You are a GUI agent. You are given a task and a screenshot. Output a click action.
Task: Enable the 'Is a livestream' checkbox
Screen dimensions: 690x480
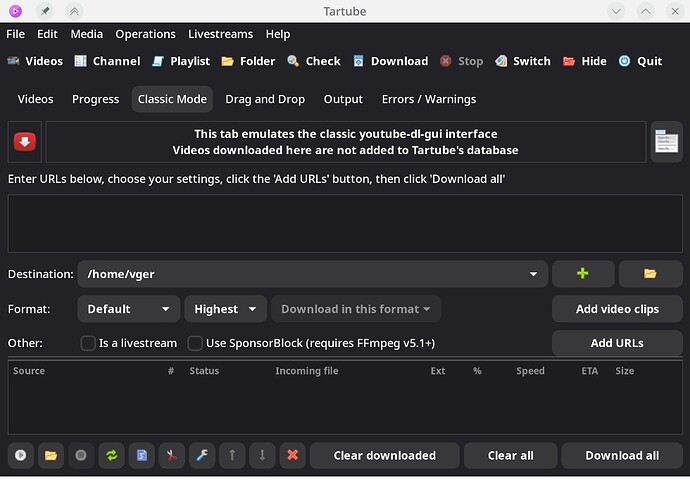coord(88,343)
